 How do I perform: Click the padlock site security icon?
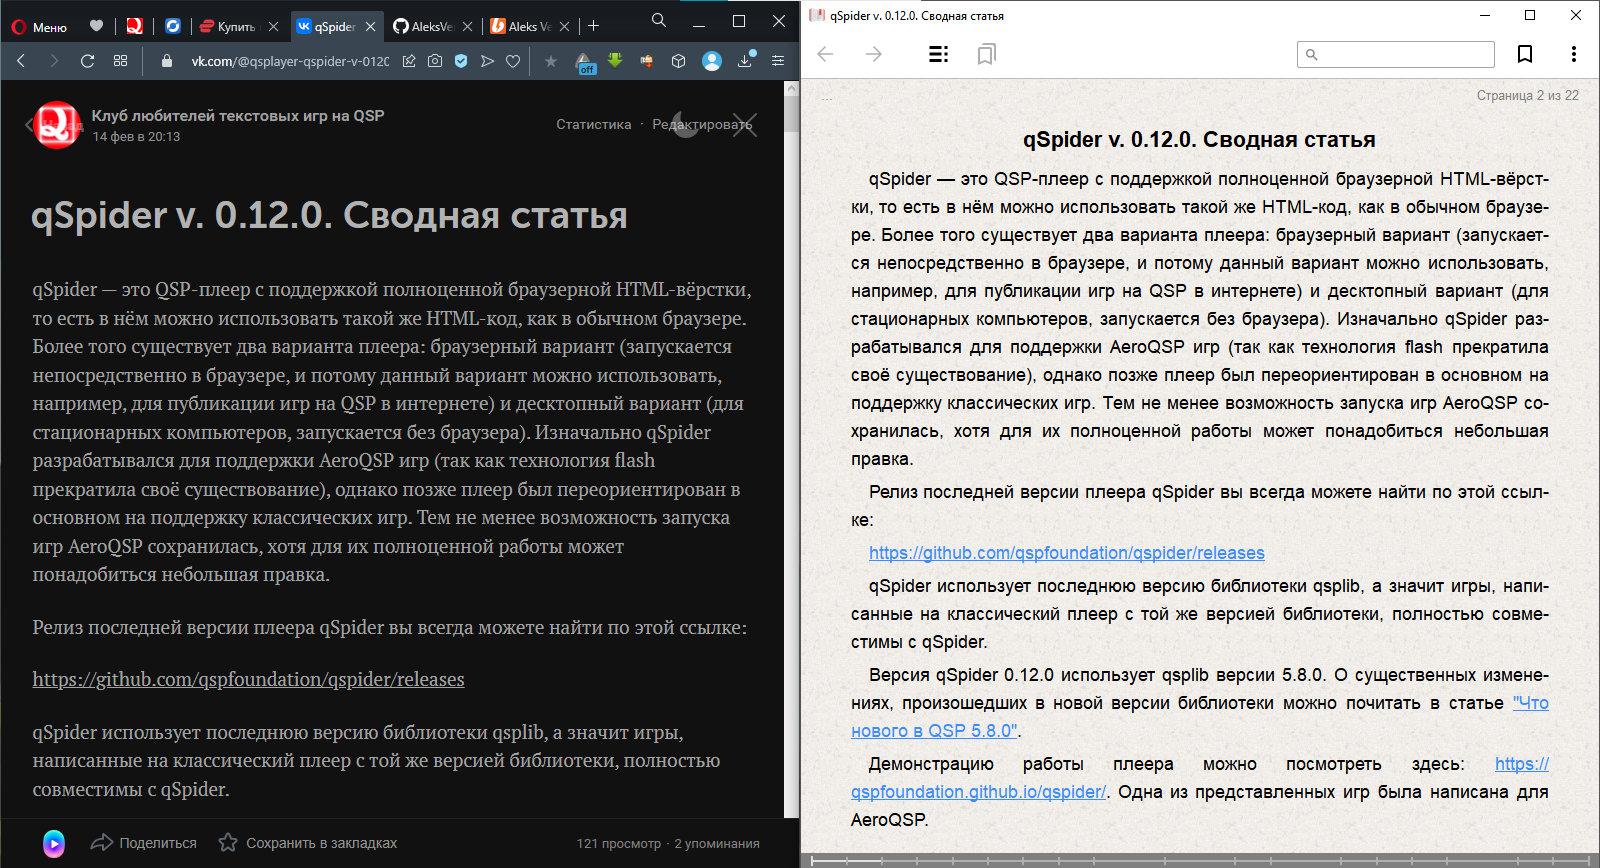[167, 61]
